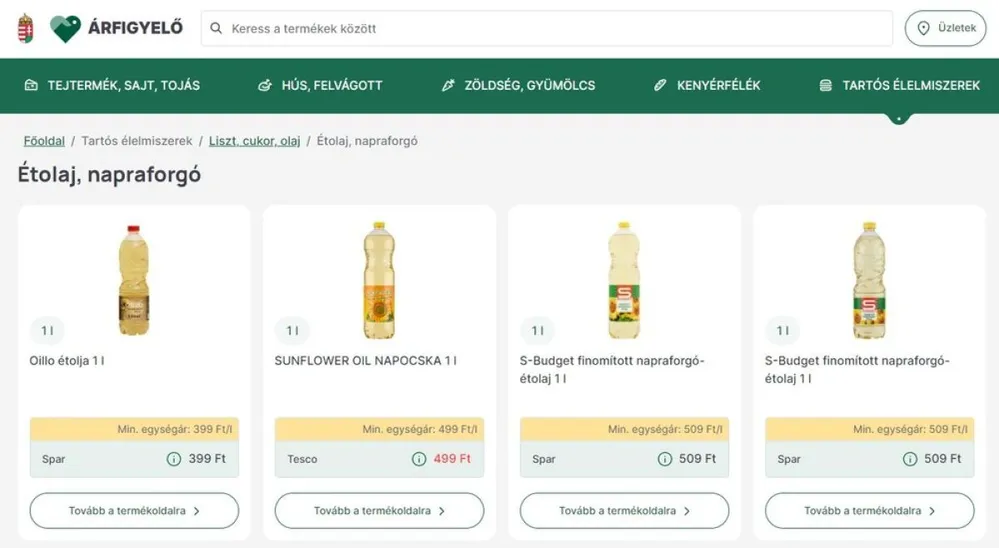Open product page for Sunflower Oil Napocska
The height and width of the screenshot is (548, 999).
point(379,511)
